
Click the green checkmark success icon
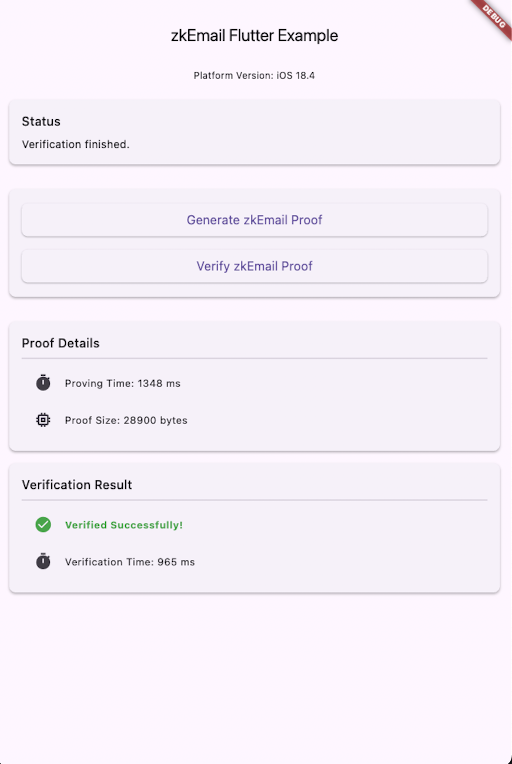[43, 525]
